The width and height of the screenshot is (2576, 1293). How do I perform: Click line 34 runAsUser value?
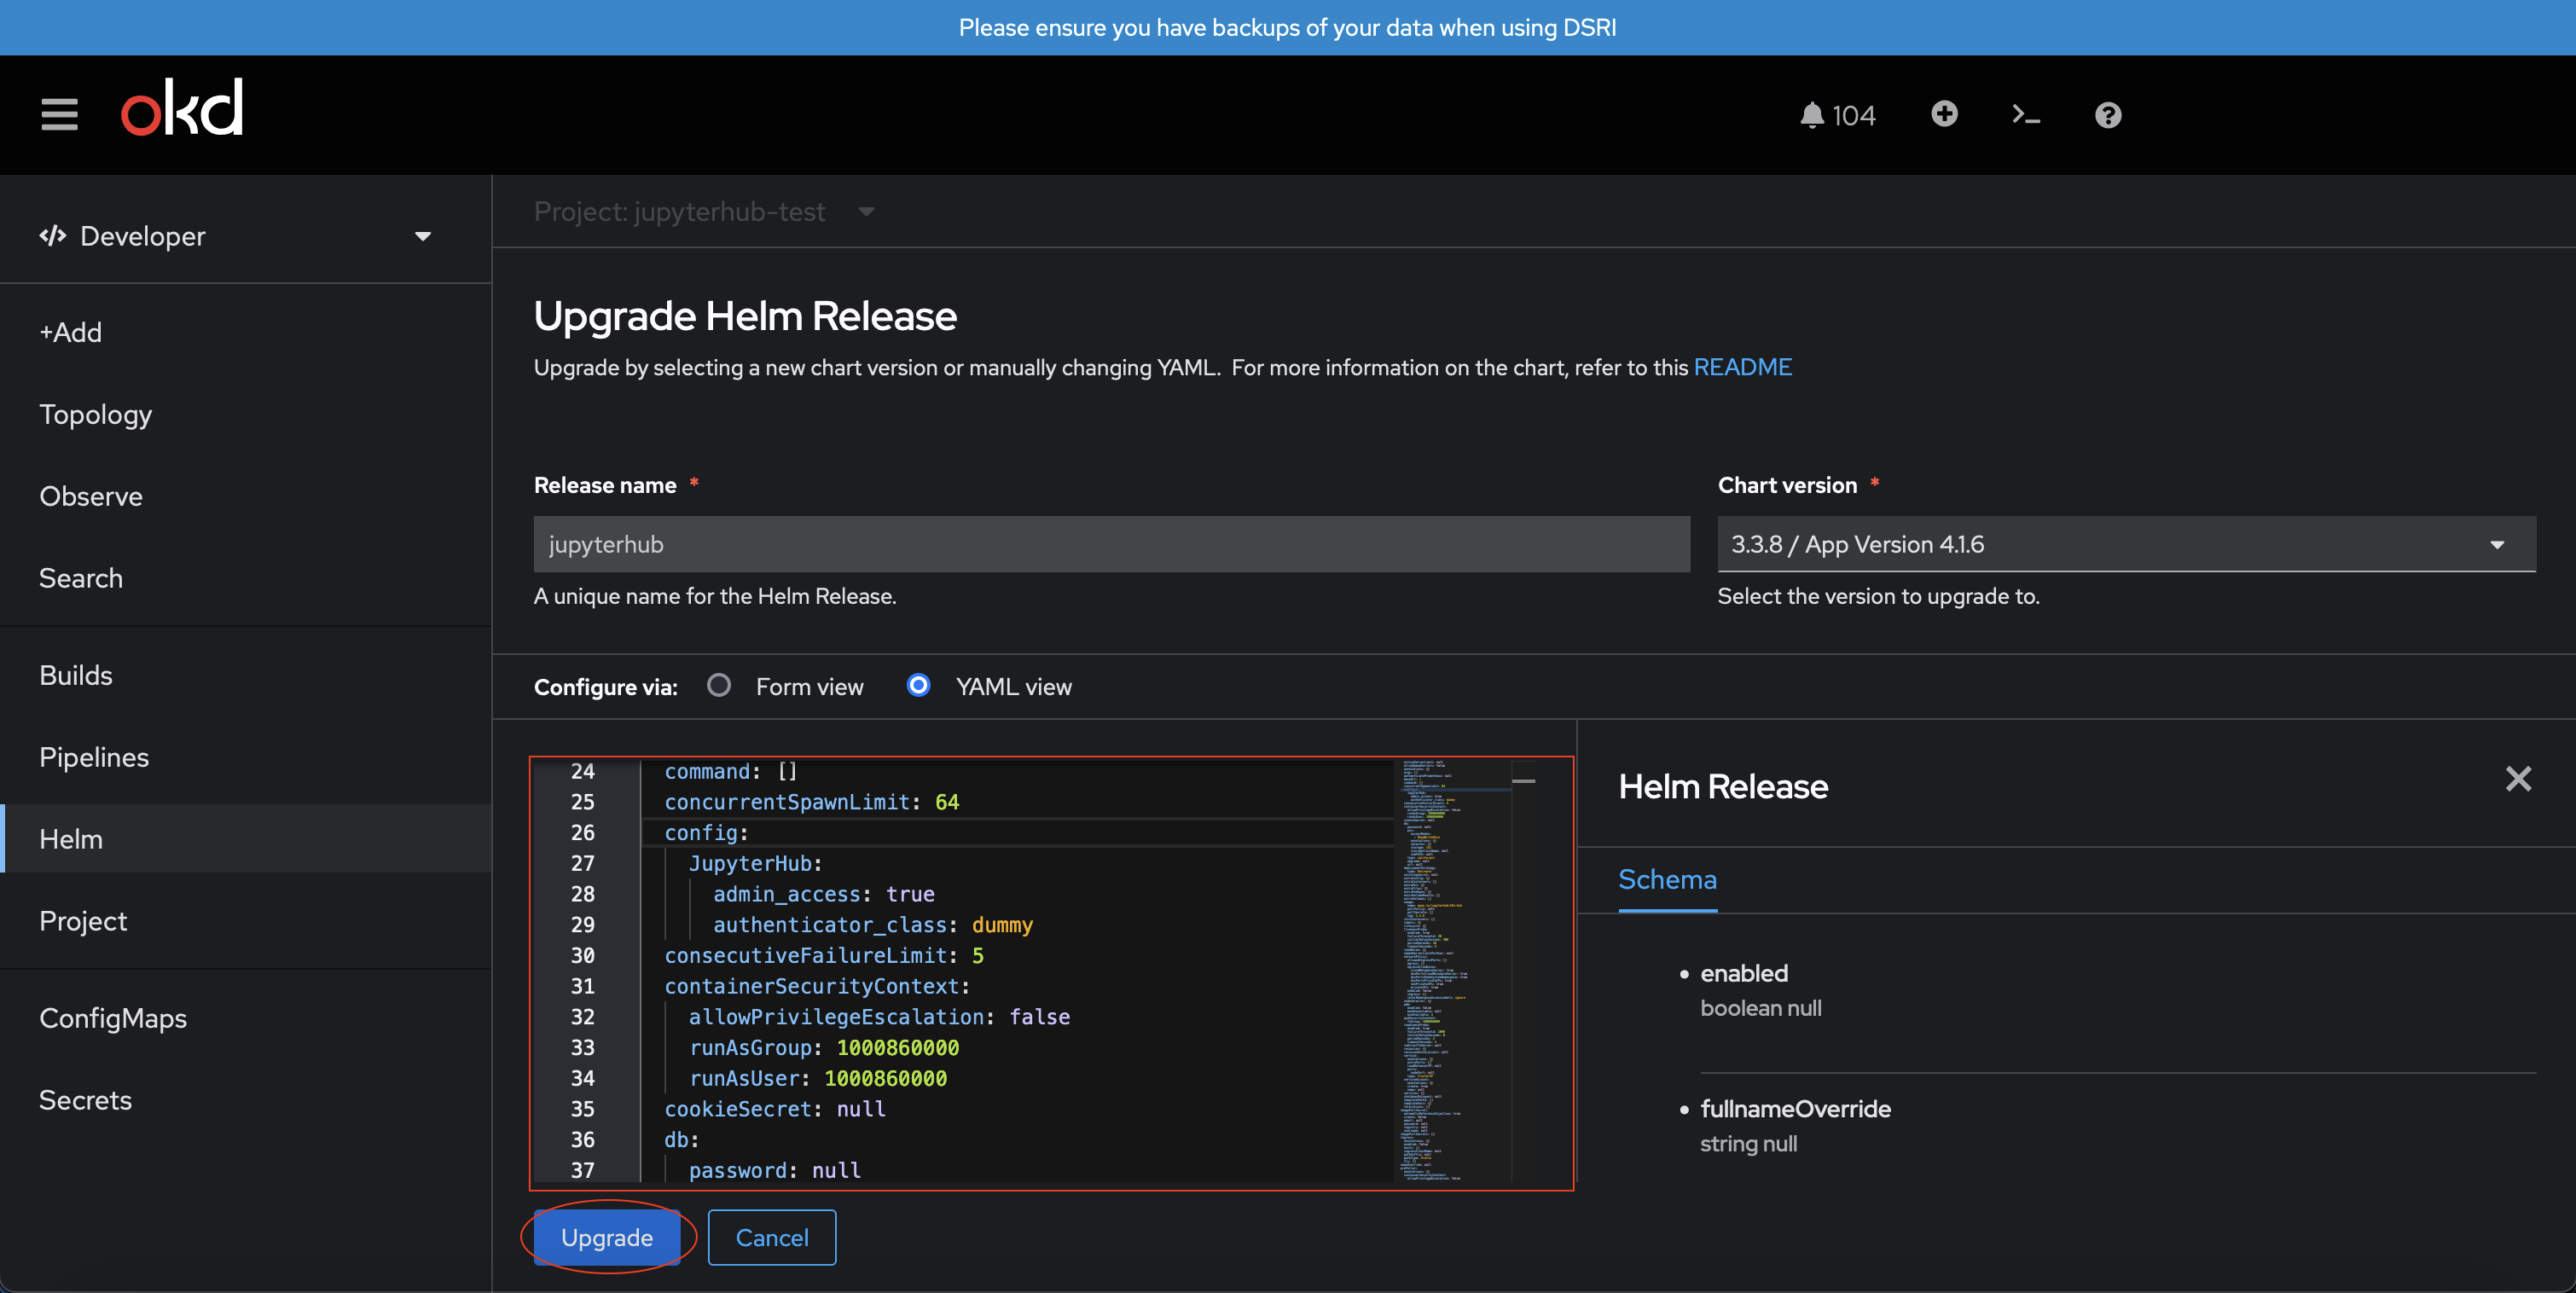click(x=886, y=1079)
